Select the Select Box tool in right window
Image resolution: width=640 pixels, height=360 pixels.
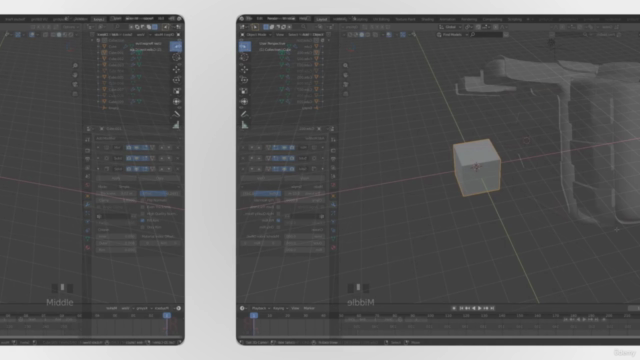click(x=244, y=46)
